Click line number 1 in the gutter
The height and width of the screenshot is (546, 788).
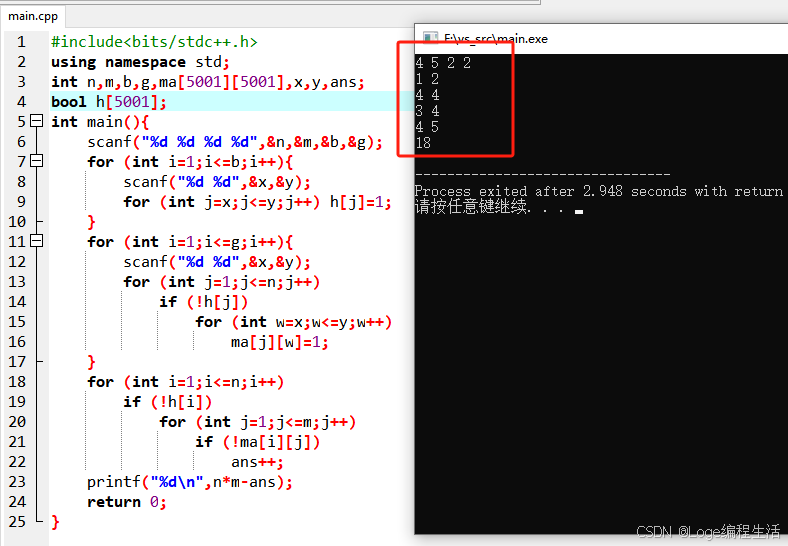(x=21, y=41)
